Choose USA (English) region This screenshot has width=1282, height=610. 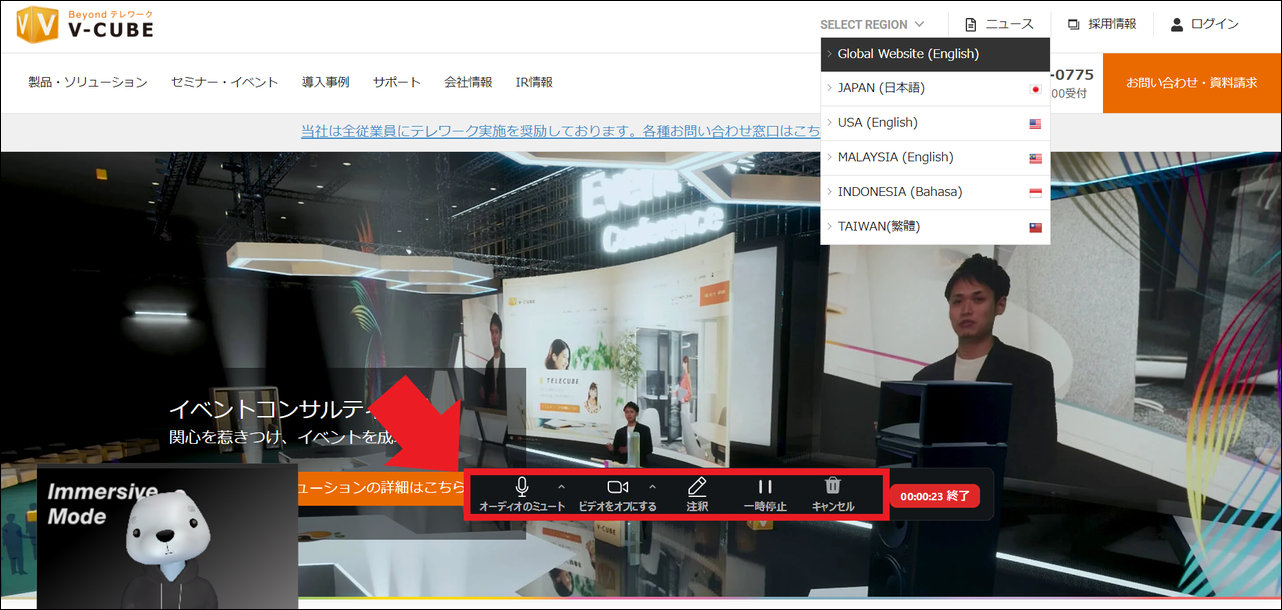[935, 123]
